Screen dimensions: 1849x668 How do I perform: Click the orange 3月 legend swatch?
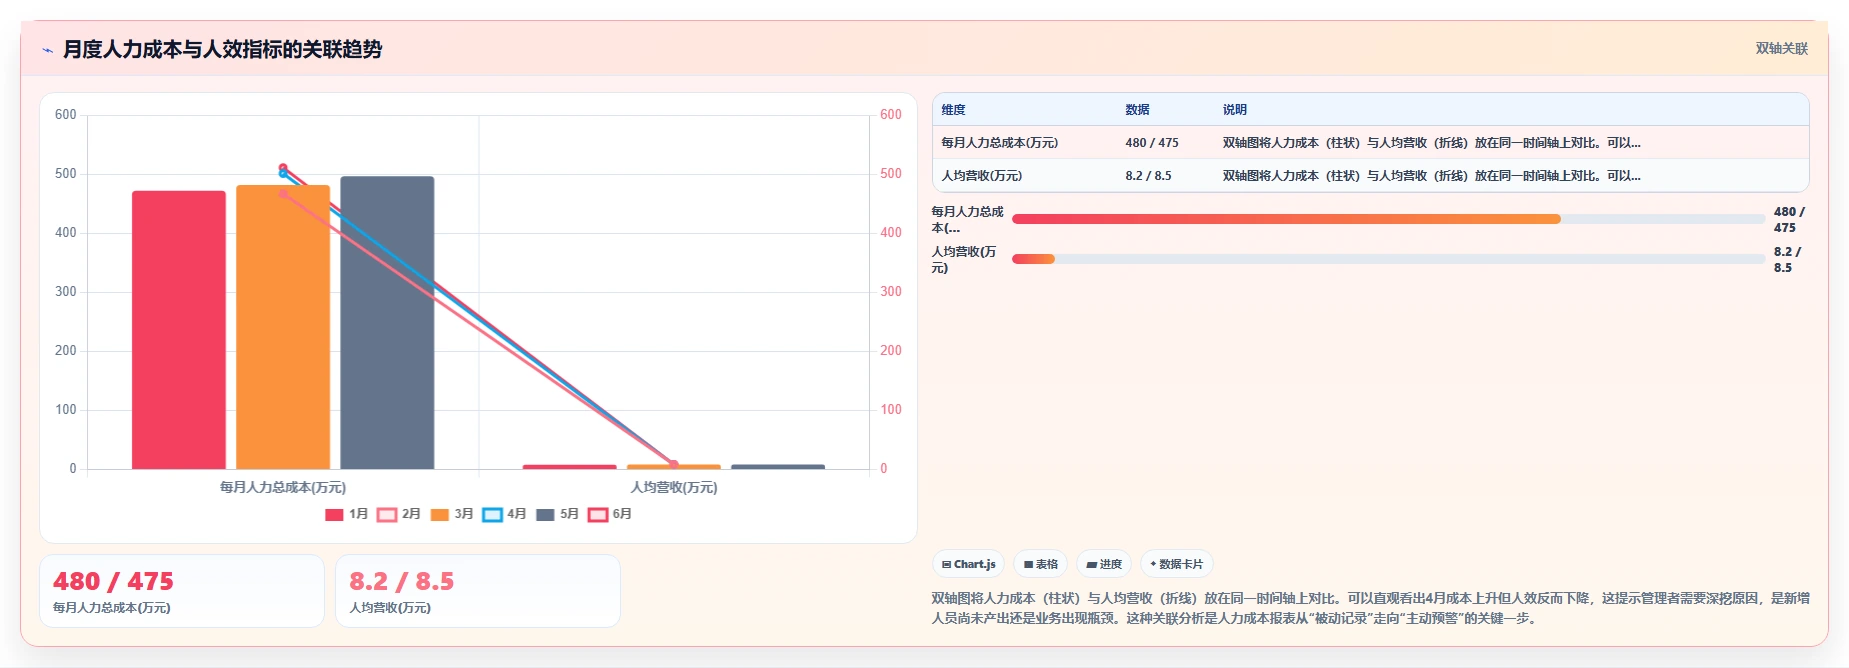[x=439, y=515]
